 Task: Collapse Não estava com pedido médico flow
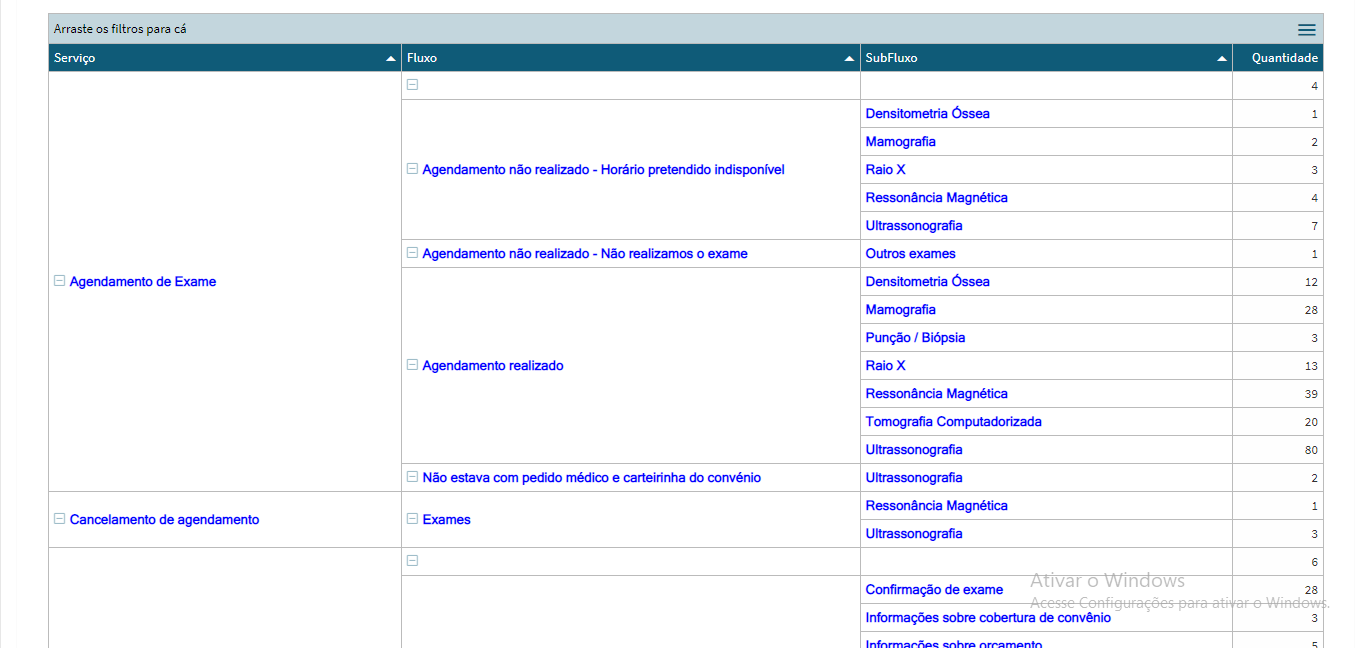pos(412,477)
